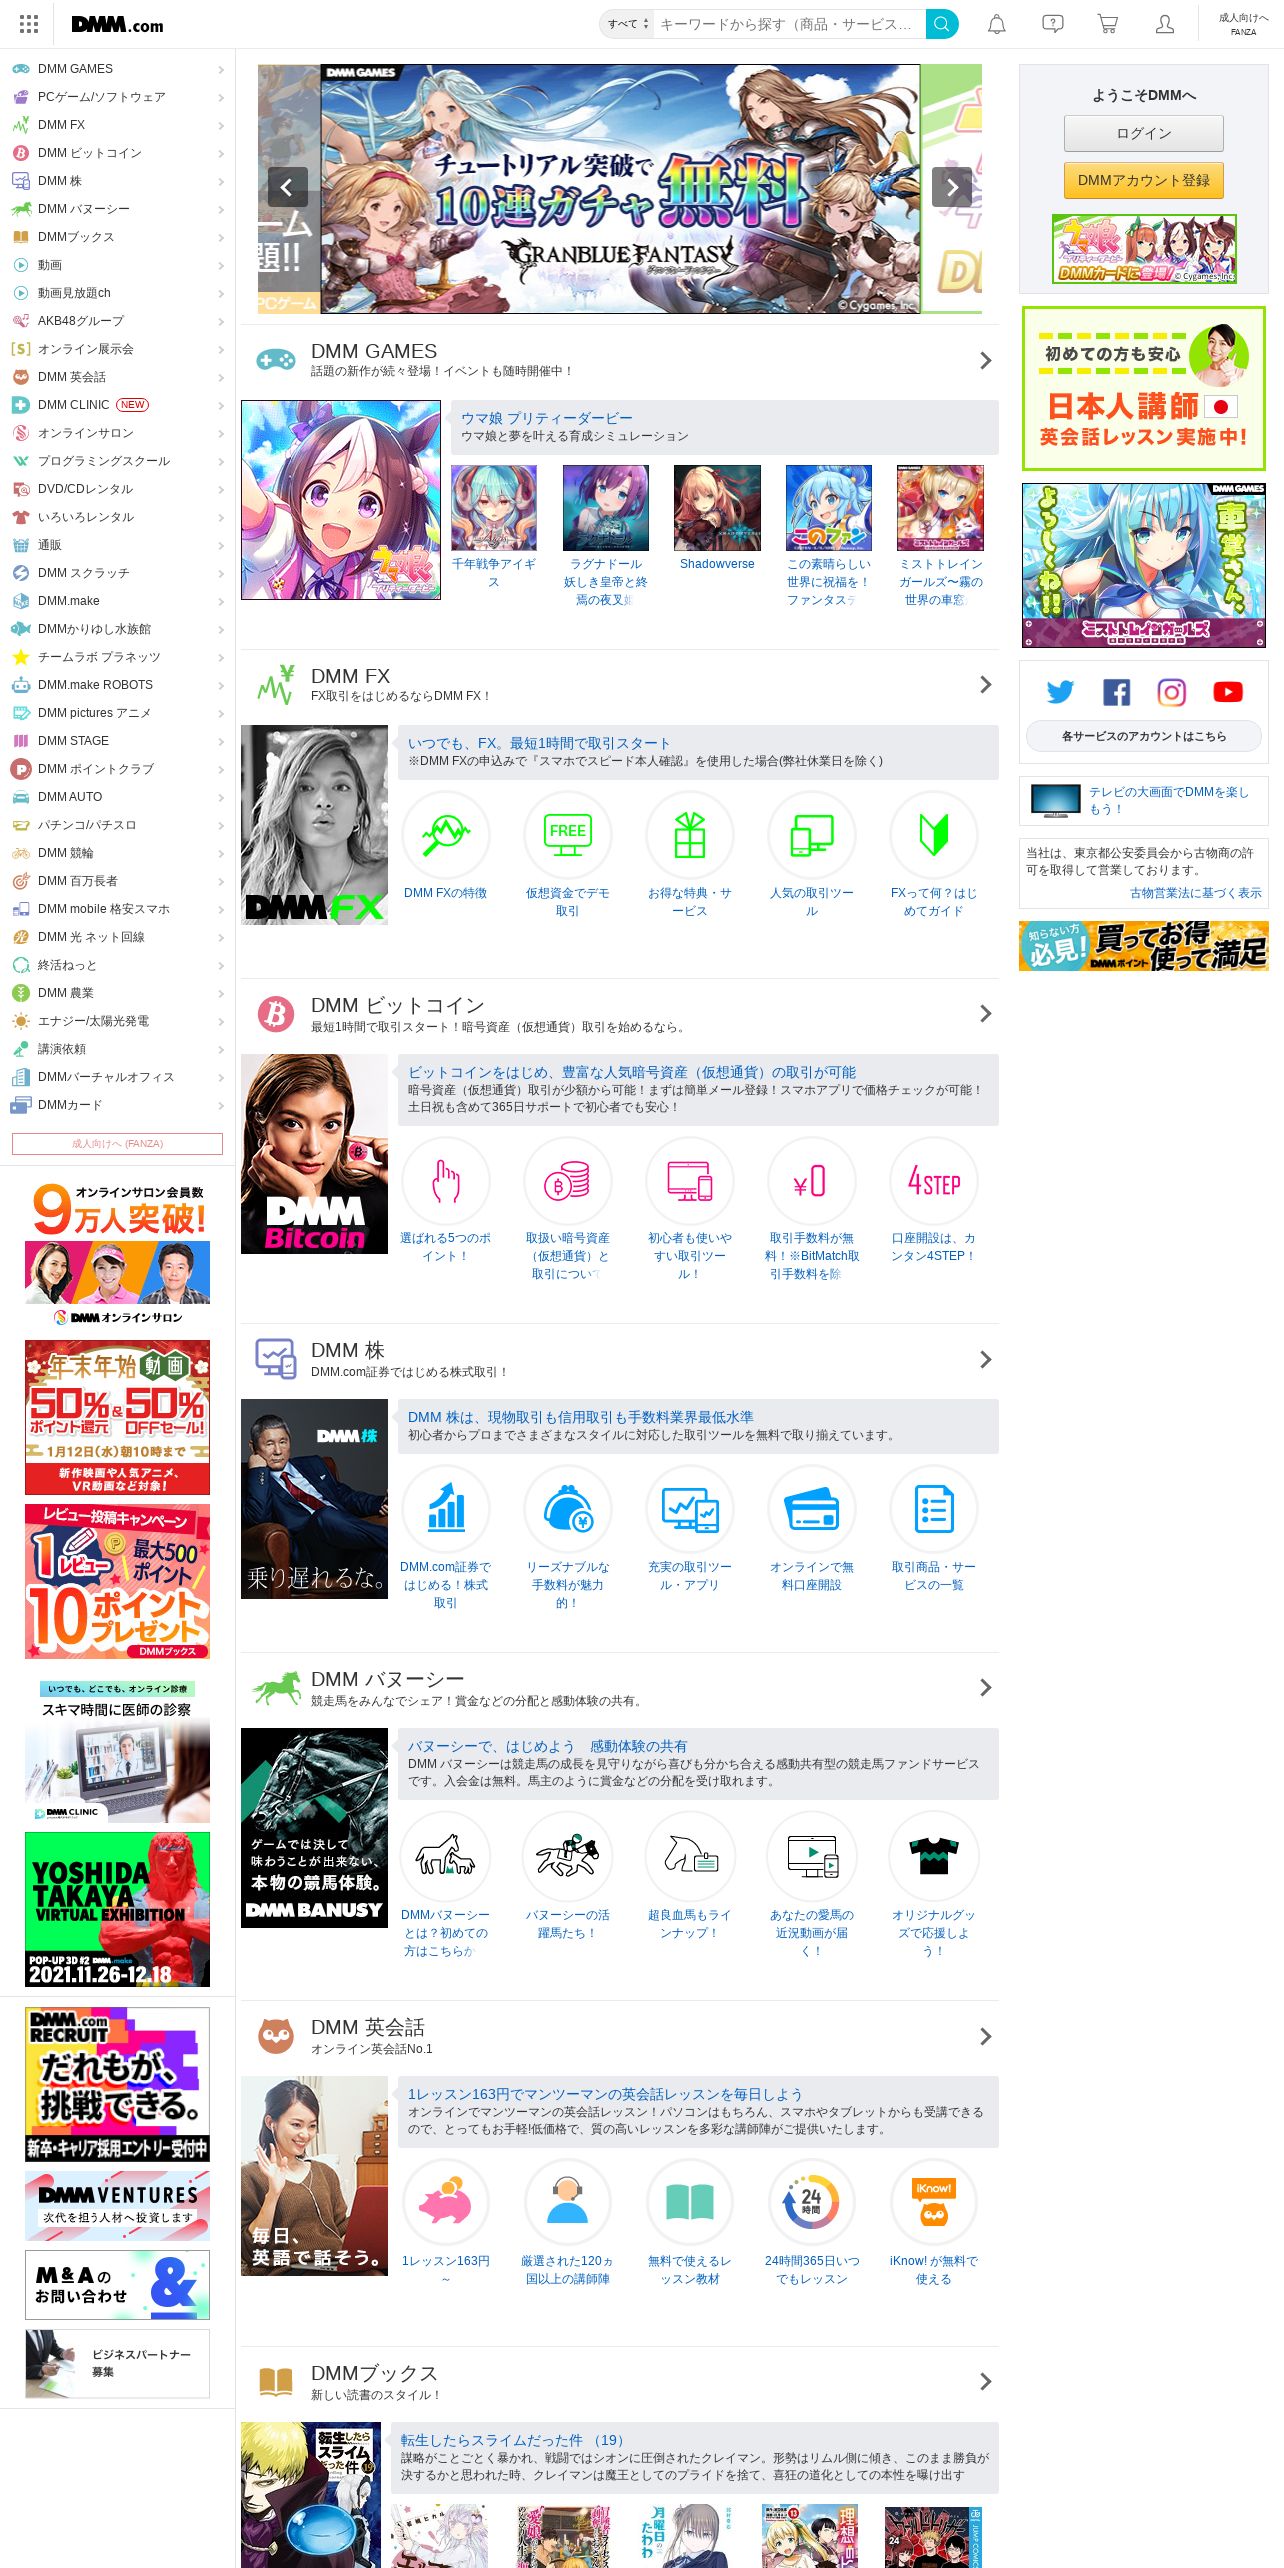Click the search magnifier button
The height and width of the screenshot is (2568, 1284).
tap(942, 24)
